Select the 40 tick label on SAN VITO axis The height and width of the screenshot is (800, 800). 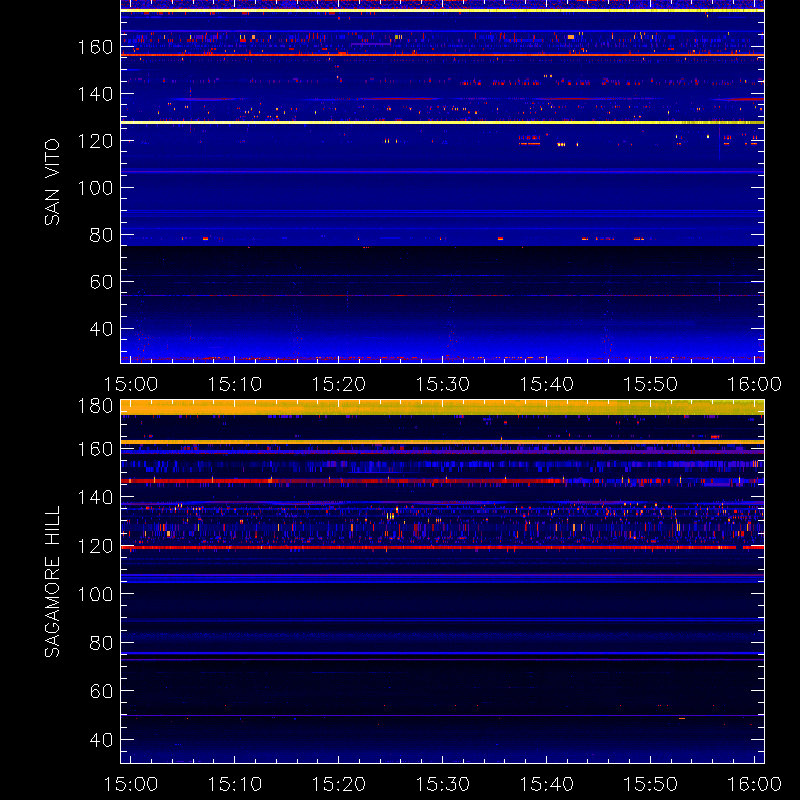pos(101,329)
